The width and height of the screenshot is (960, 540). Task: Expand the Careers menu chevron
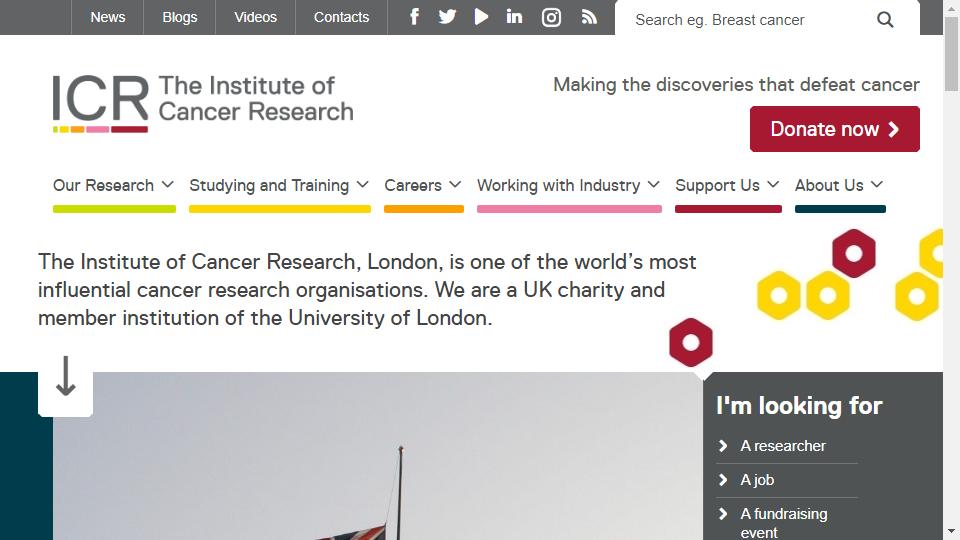click(455, 184)
